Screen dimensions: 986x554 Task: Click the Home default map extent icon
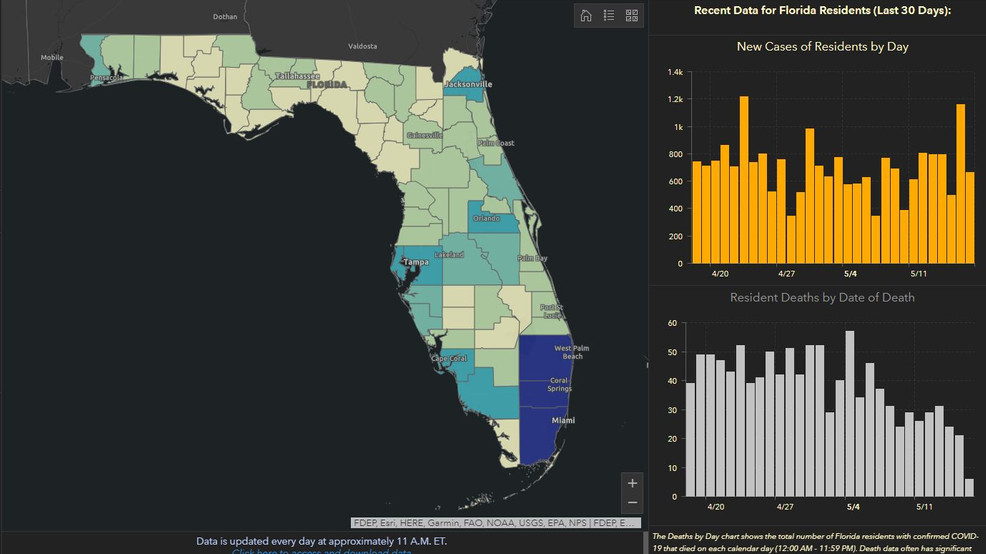[x=586, y=15]
